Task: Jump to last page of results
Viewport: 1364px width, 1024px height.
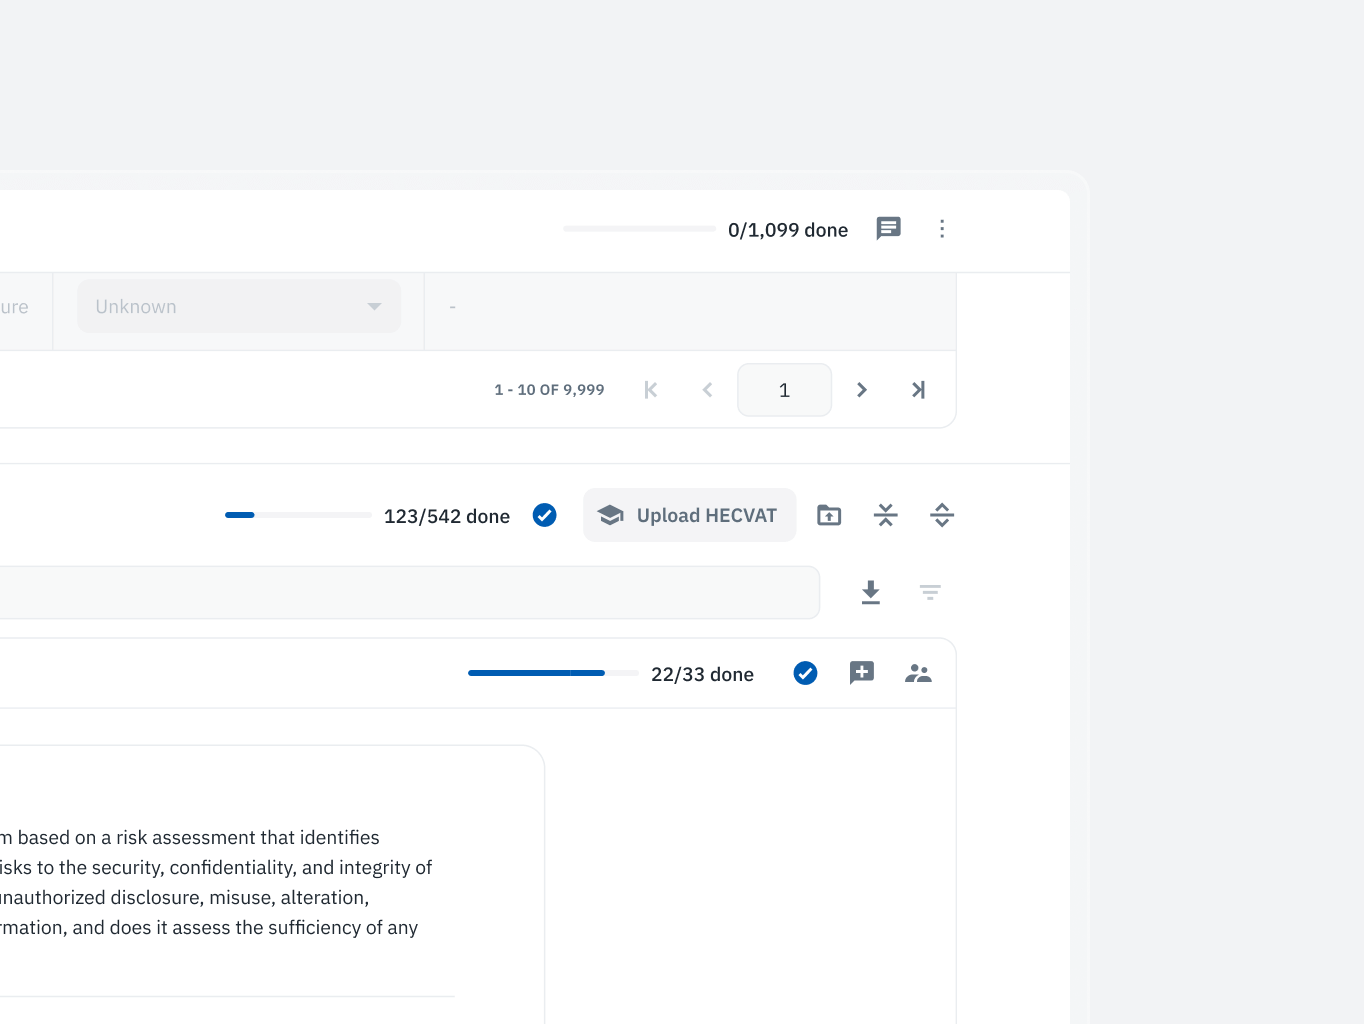Action: point(918,390)
